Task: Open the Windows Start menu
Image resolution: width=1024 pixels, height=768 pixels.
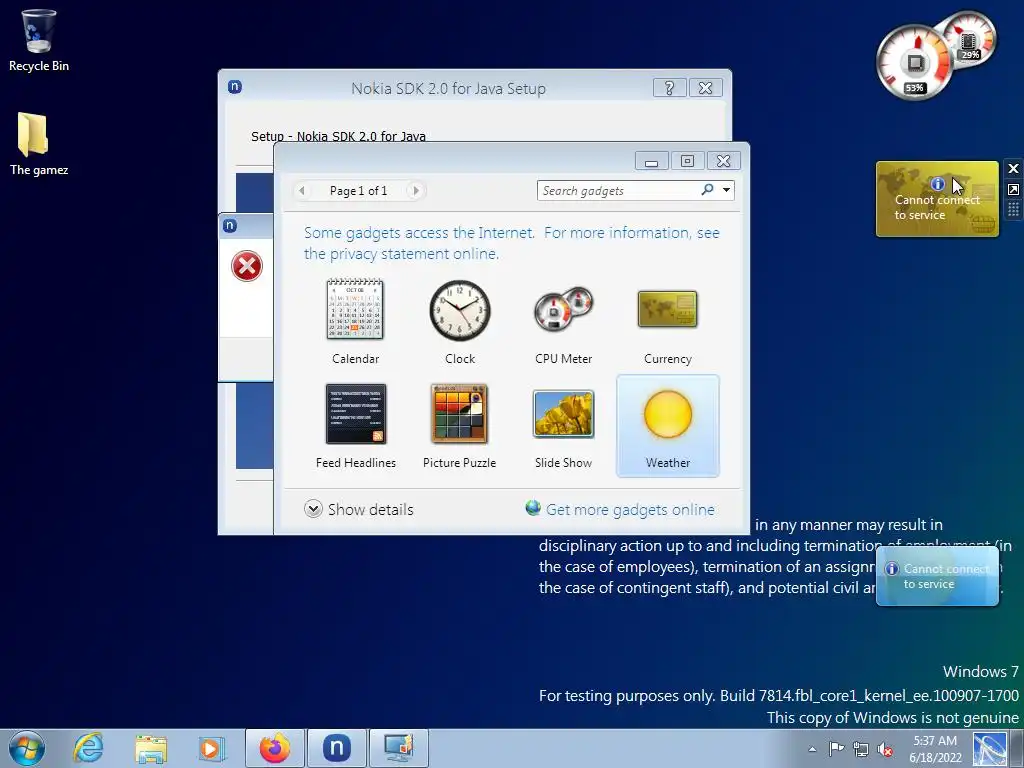Action: tap(27, 748)
